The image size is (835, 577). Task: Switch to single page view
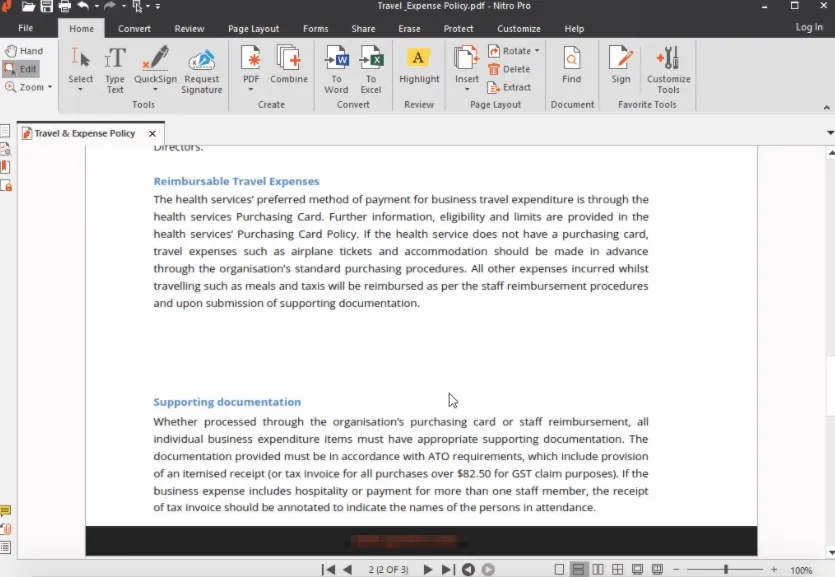pyautogui.click(x=559, y=570)
